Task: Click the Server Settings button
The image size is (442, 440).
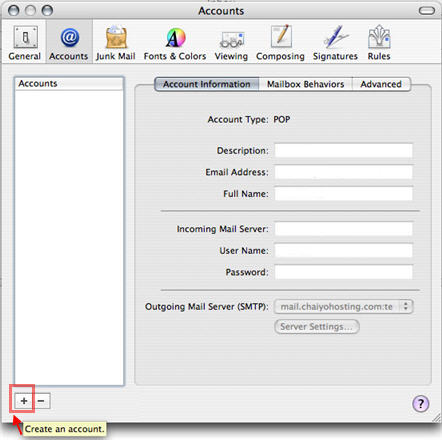Action: tap(317, 327)
